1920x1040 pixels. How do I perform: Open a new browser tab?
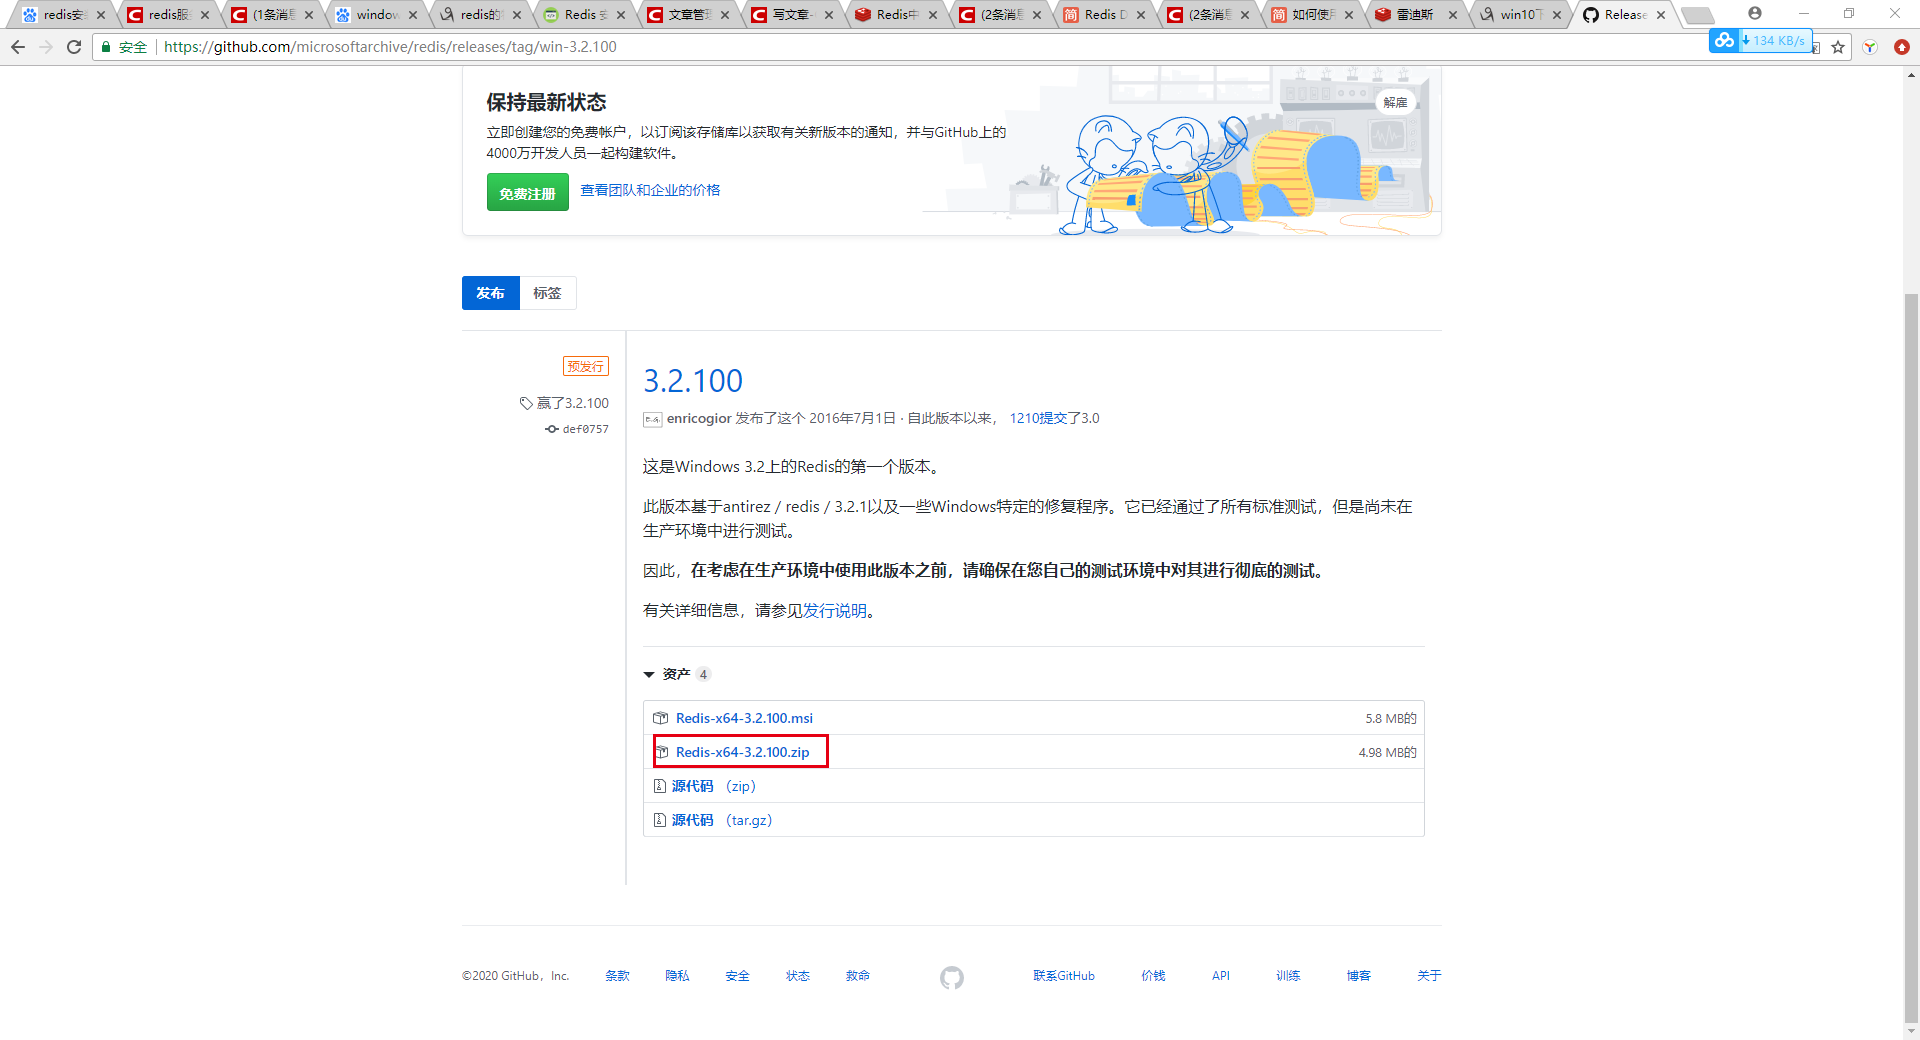click(1697, 15)
